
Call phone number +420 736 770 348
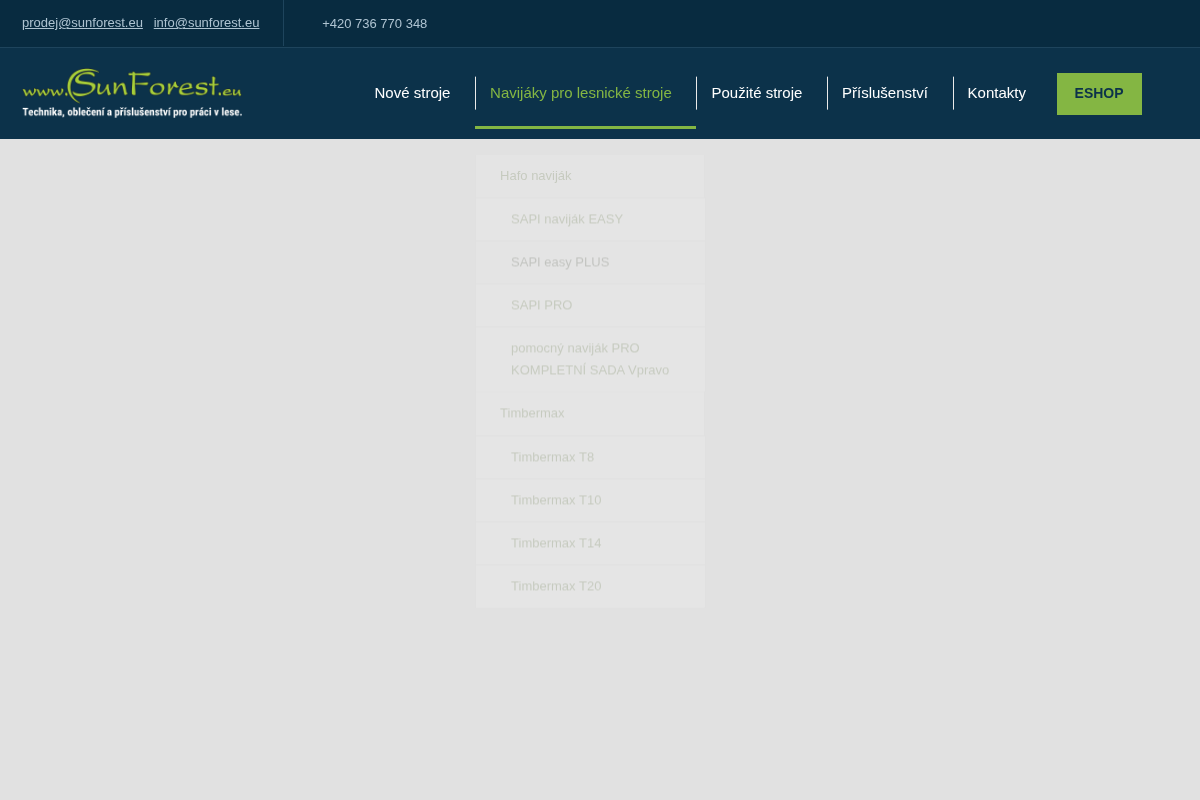tap(374, 24)
